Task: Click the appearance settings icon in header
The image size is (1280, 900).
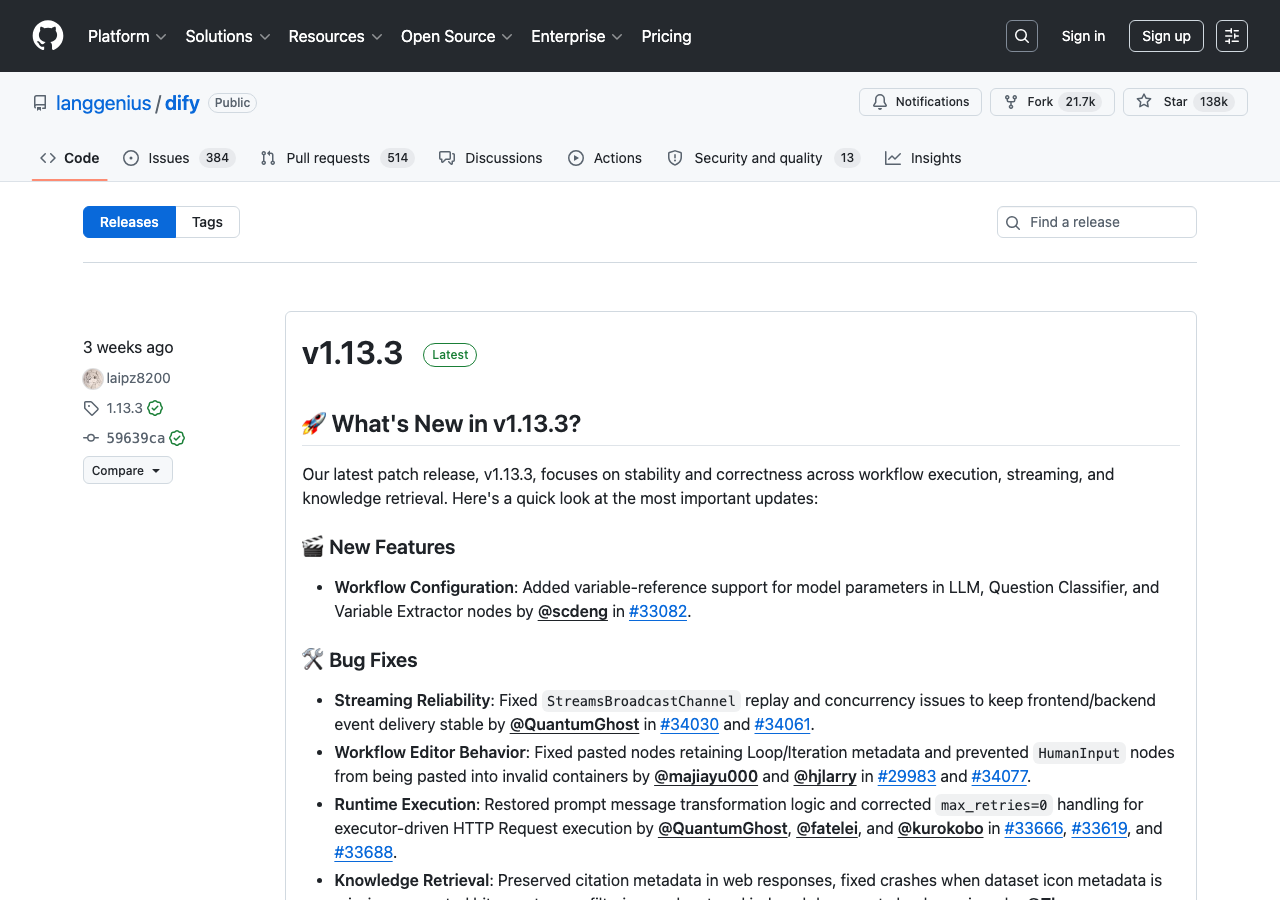Action: 1231,36
